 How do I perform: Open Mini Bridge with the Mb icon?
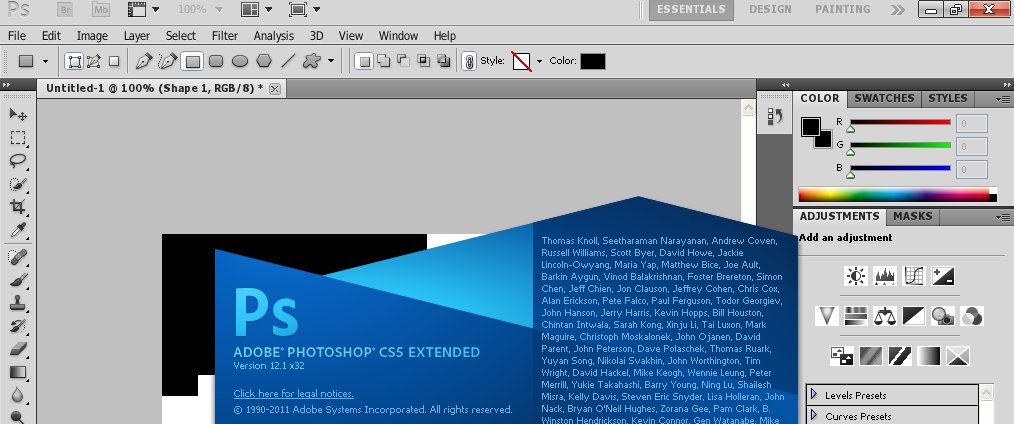(x=101, y=9)
